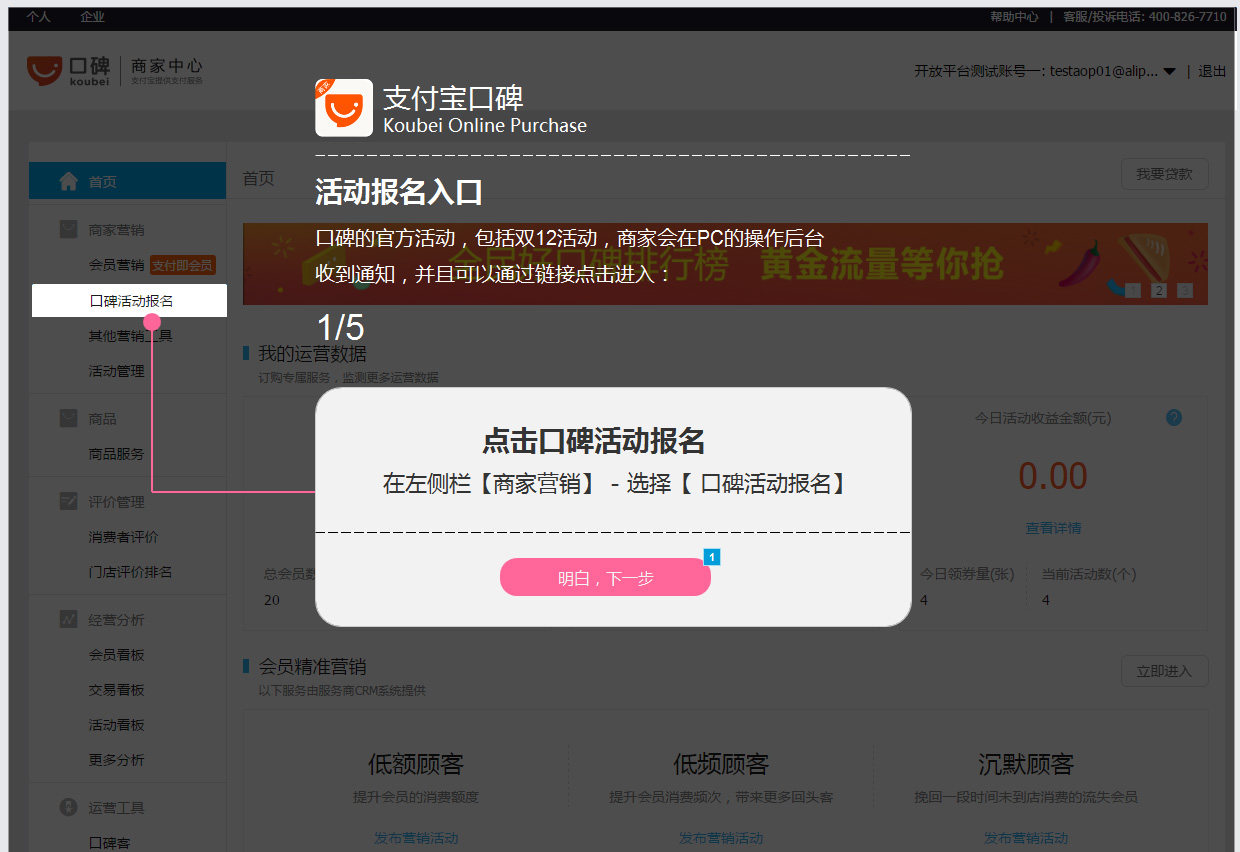The height and width of the screenshot is (852, 1240).
Task: Switch to 个人 in the top bar
Action: click(x=38, y=17)
